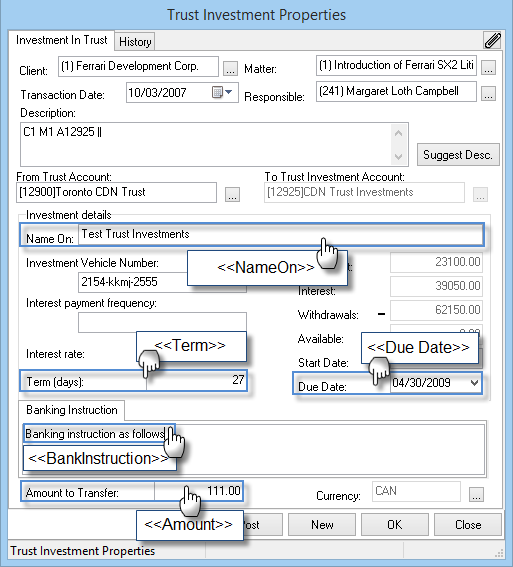Viewport: 513px width, 567px height.
Task: Click the To Trust Investment Account field
Action: (x=364, y=192)
